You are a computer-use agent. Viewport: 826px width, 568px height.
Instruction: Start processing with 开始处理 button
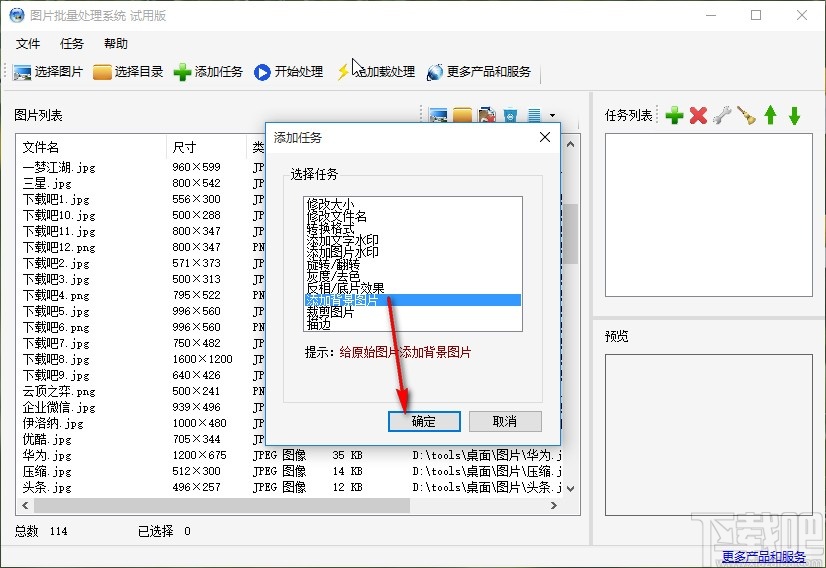(288, 72)
